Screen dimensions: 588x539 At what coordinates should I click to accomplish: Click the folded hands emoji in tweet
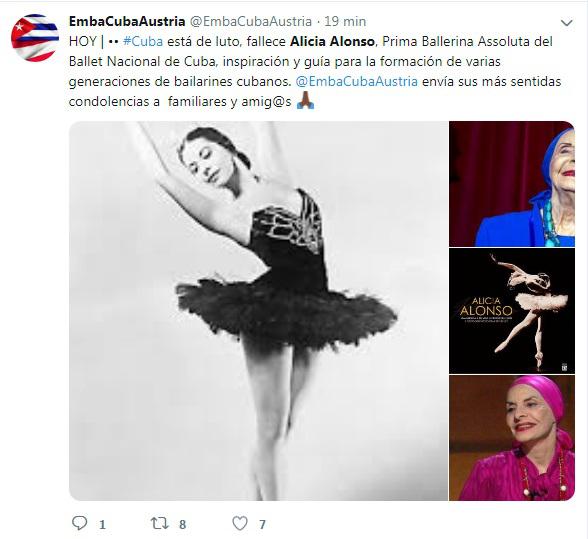305,101
